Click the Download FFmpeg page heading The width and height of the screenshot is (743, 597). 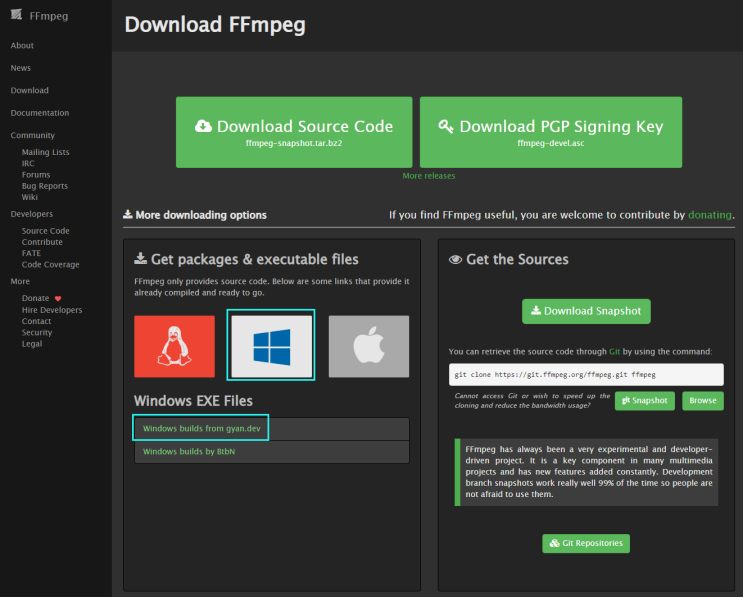pos(215,25)
